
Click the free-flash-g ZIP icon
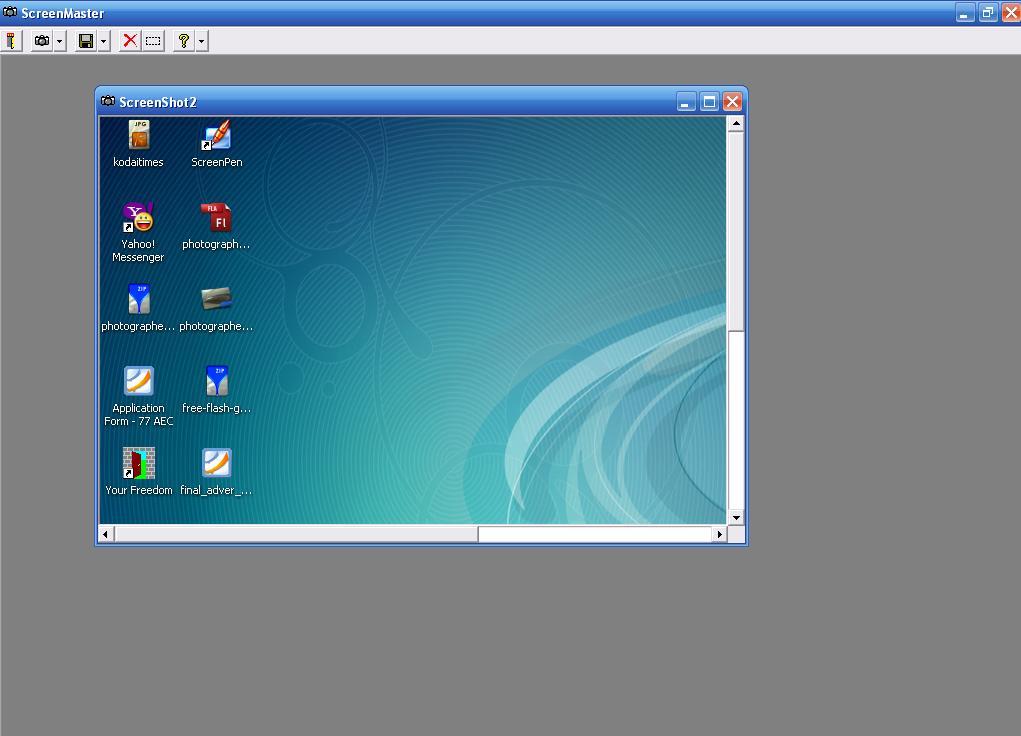pos(216,381)
